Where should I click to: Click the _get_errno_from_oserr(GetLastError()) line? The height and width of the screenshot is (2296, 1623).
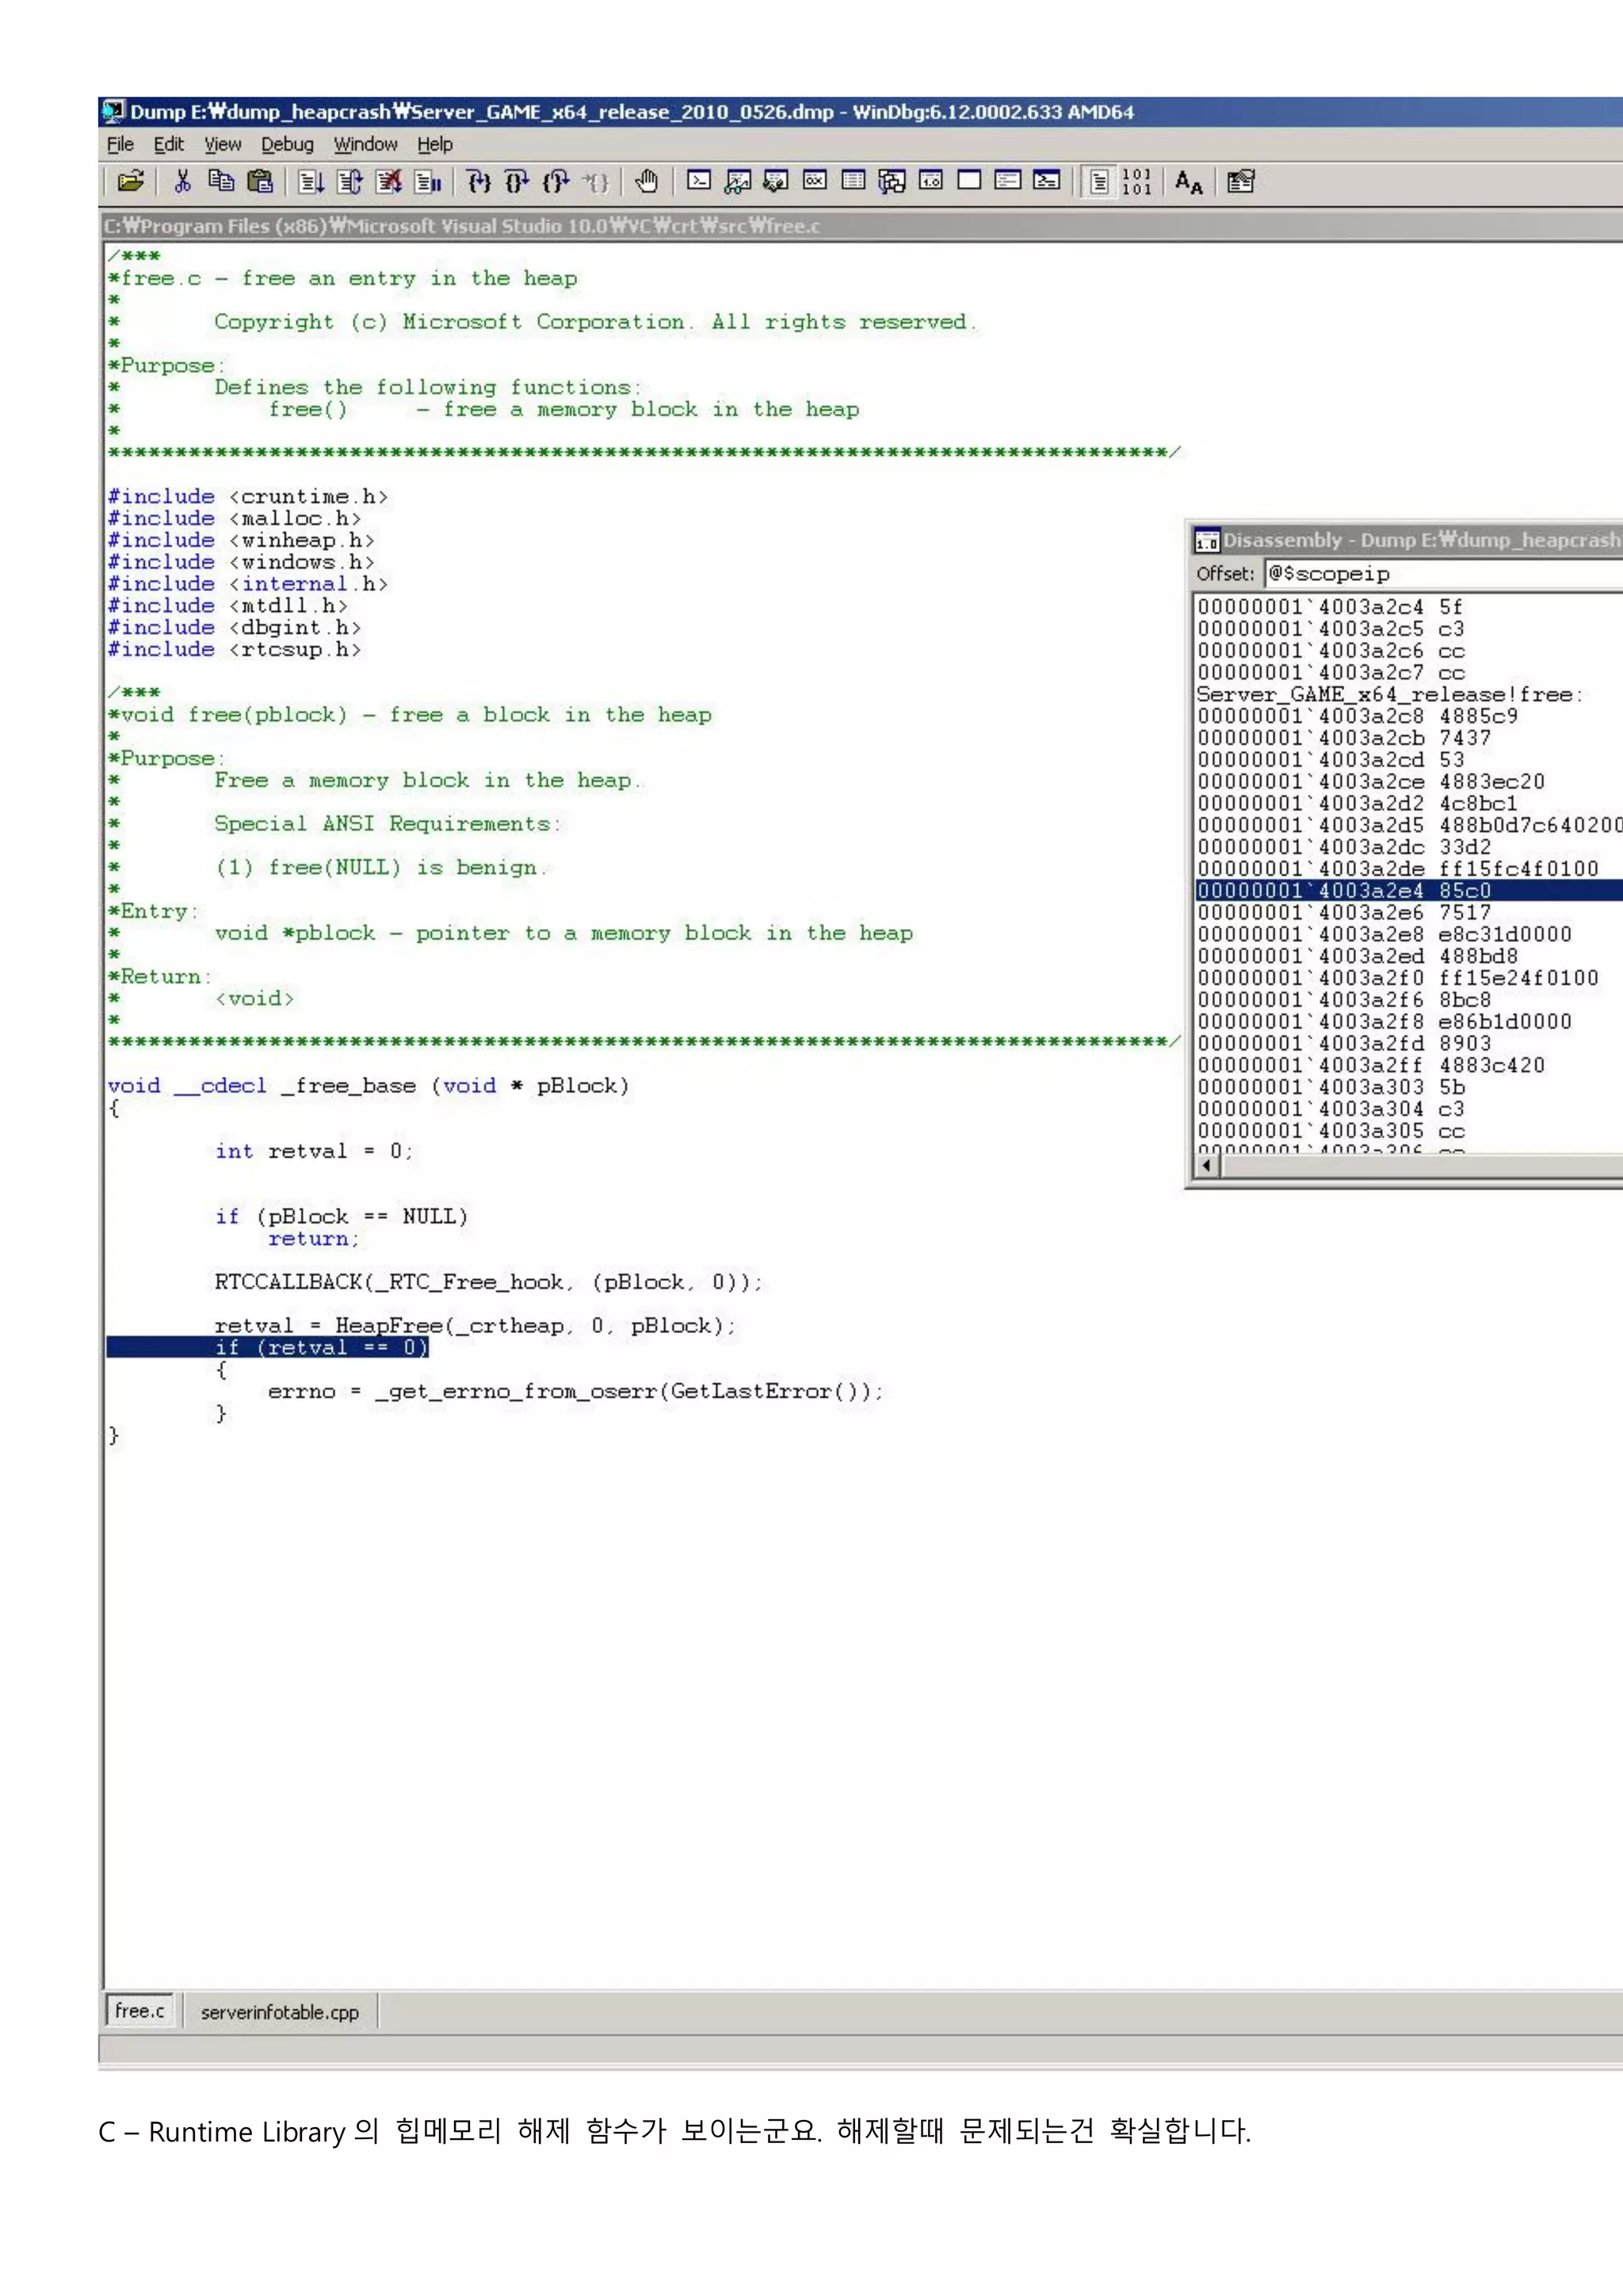(575, 1391)
